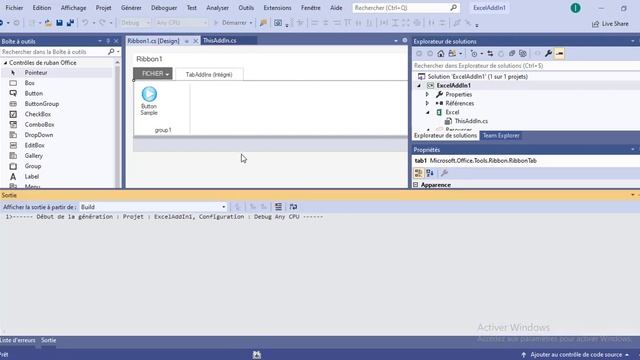640x360 pixels.
Task: Toggle Preview Selected Items in Solution Explorer
Action: tap(560, 53)
